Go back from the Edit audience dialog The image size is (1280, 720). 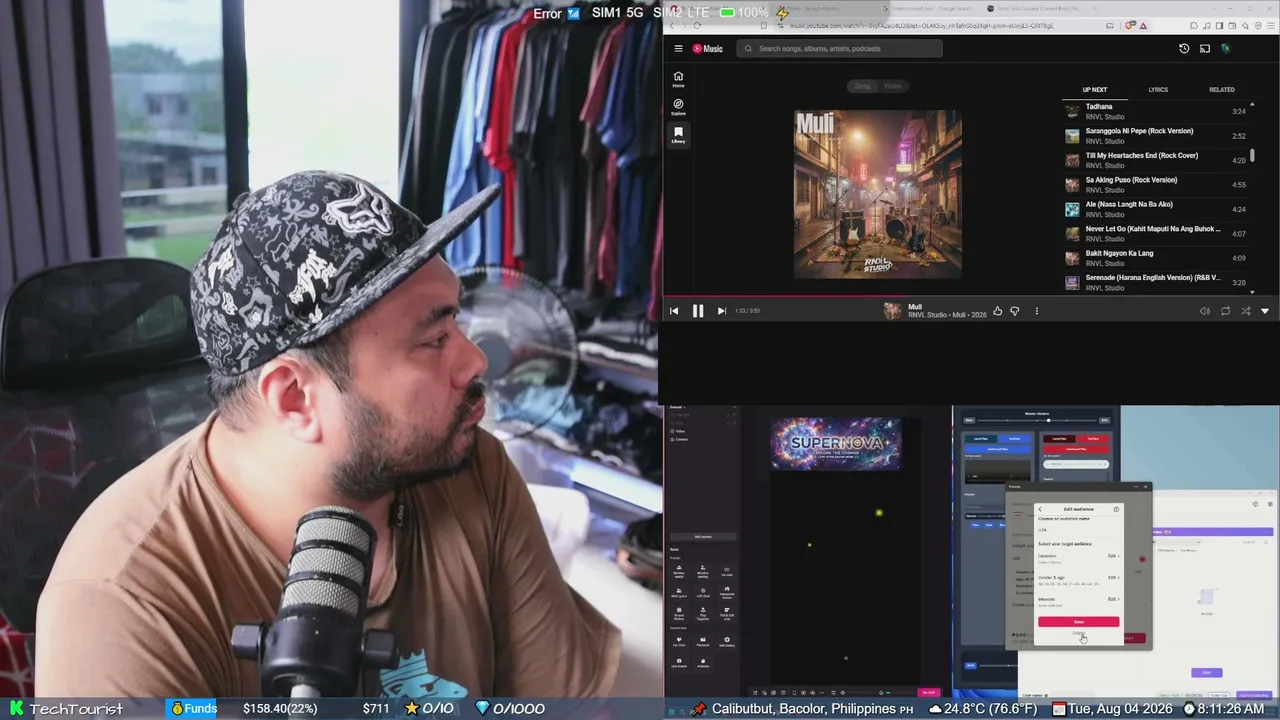1040,509
